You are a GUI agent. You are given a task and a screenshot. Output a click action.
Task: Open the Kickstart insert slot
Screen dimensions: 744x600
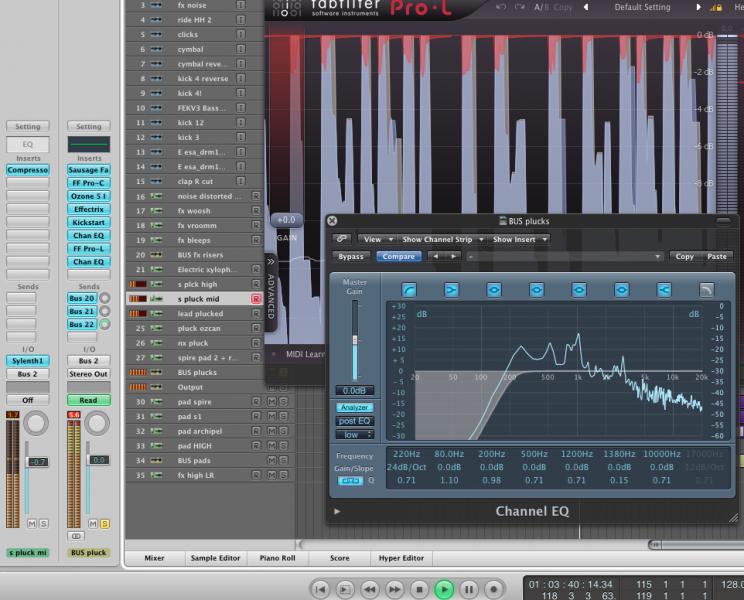pos(89,222)
